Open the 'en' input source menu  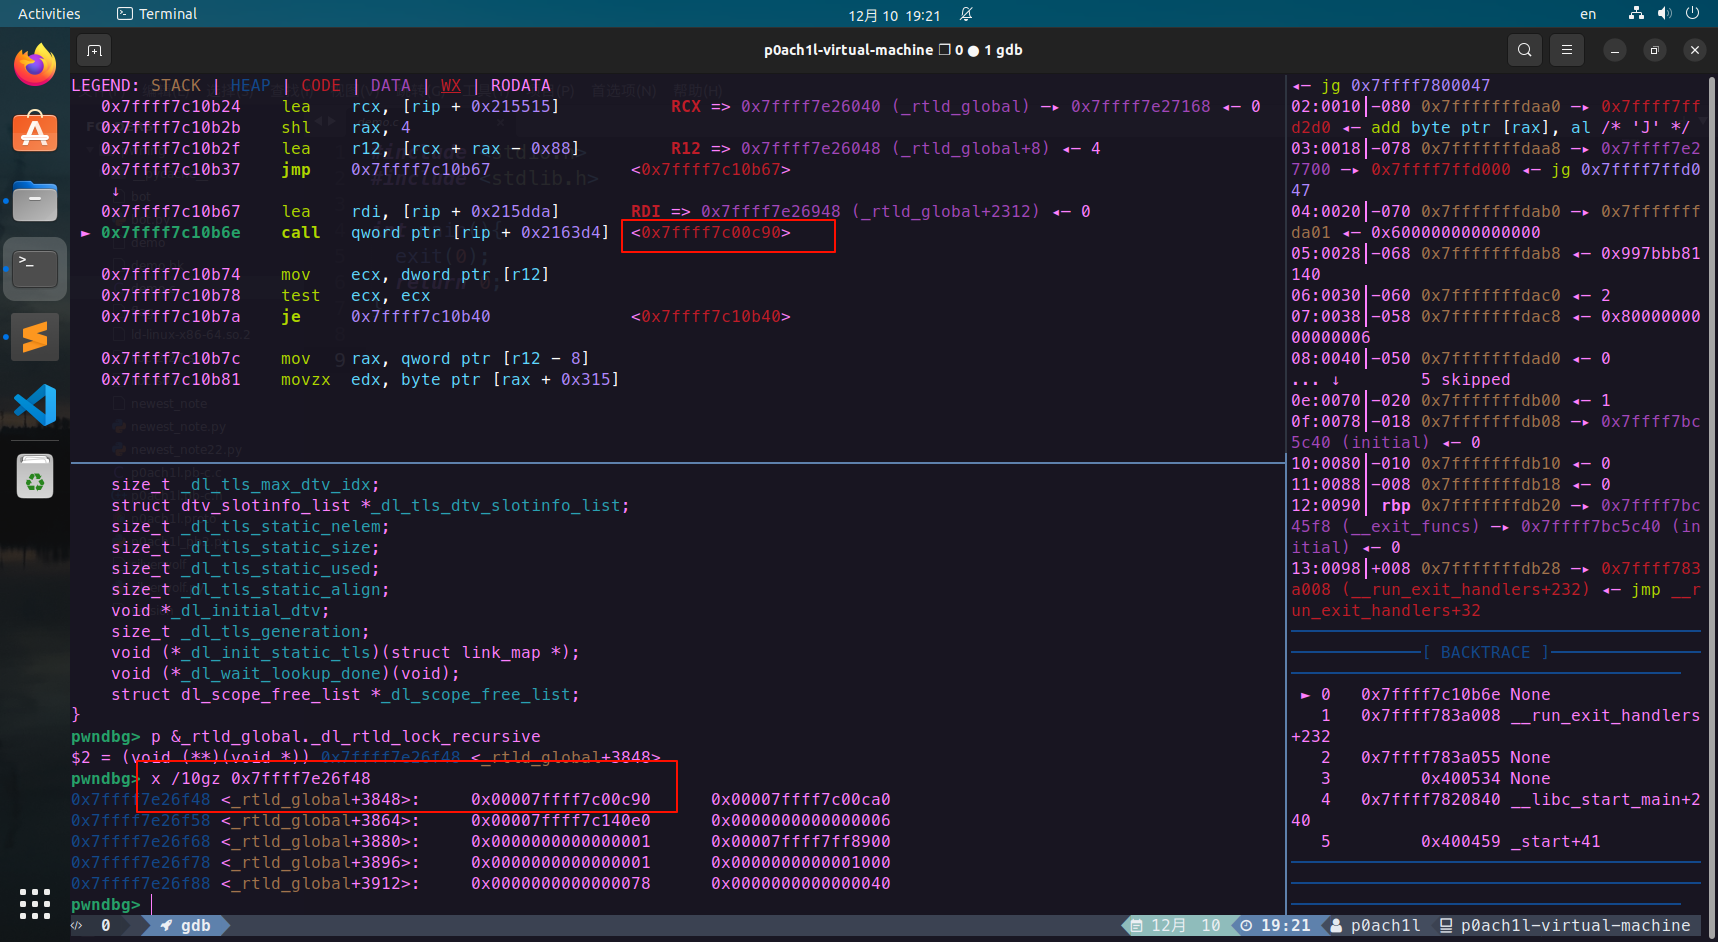[x=1588, y=14]
